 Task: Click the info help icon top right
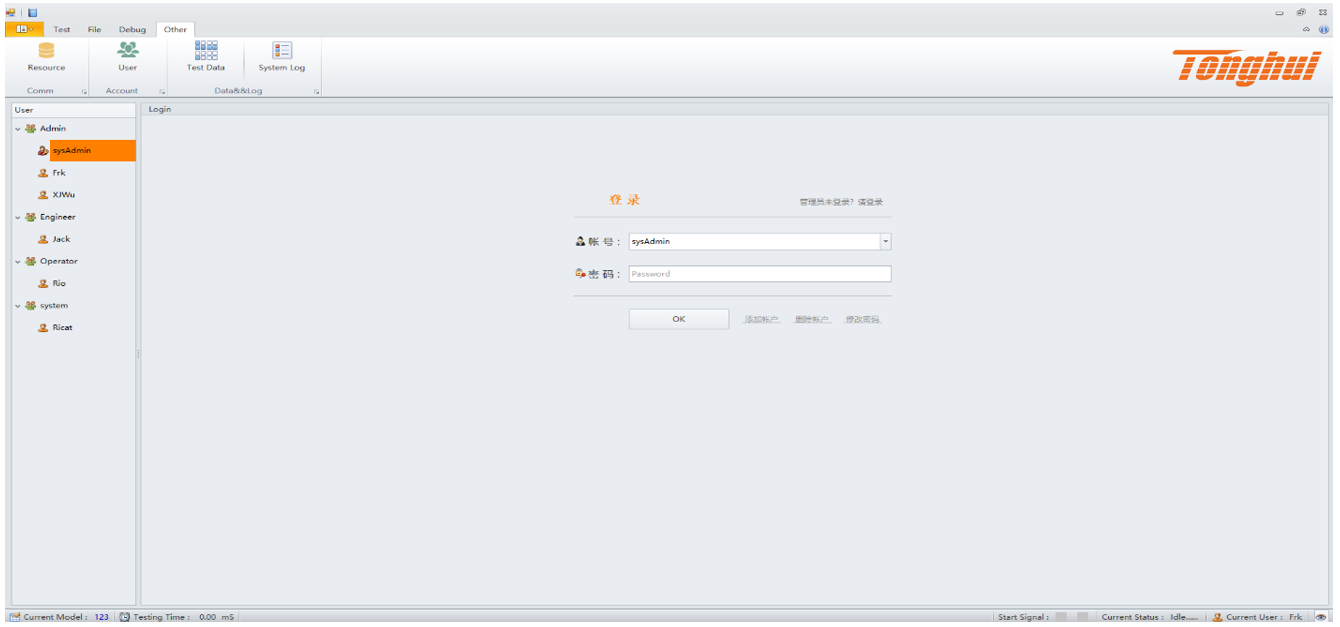point(1324,29)
